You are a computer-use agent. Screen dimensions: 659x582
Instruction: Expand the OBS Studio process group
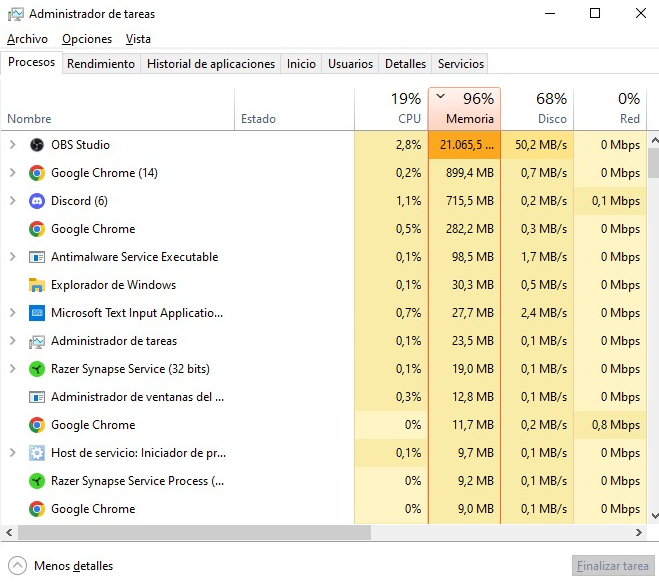13,145
